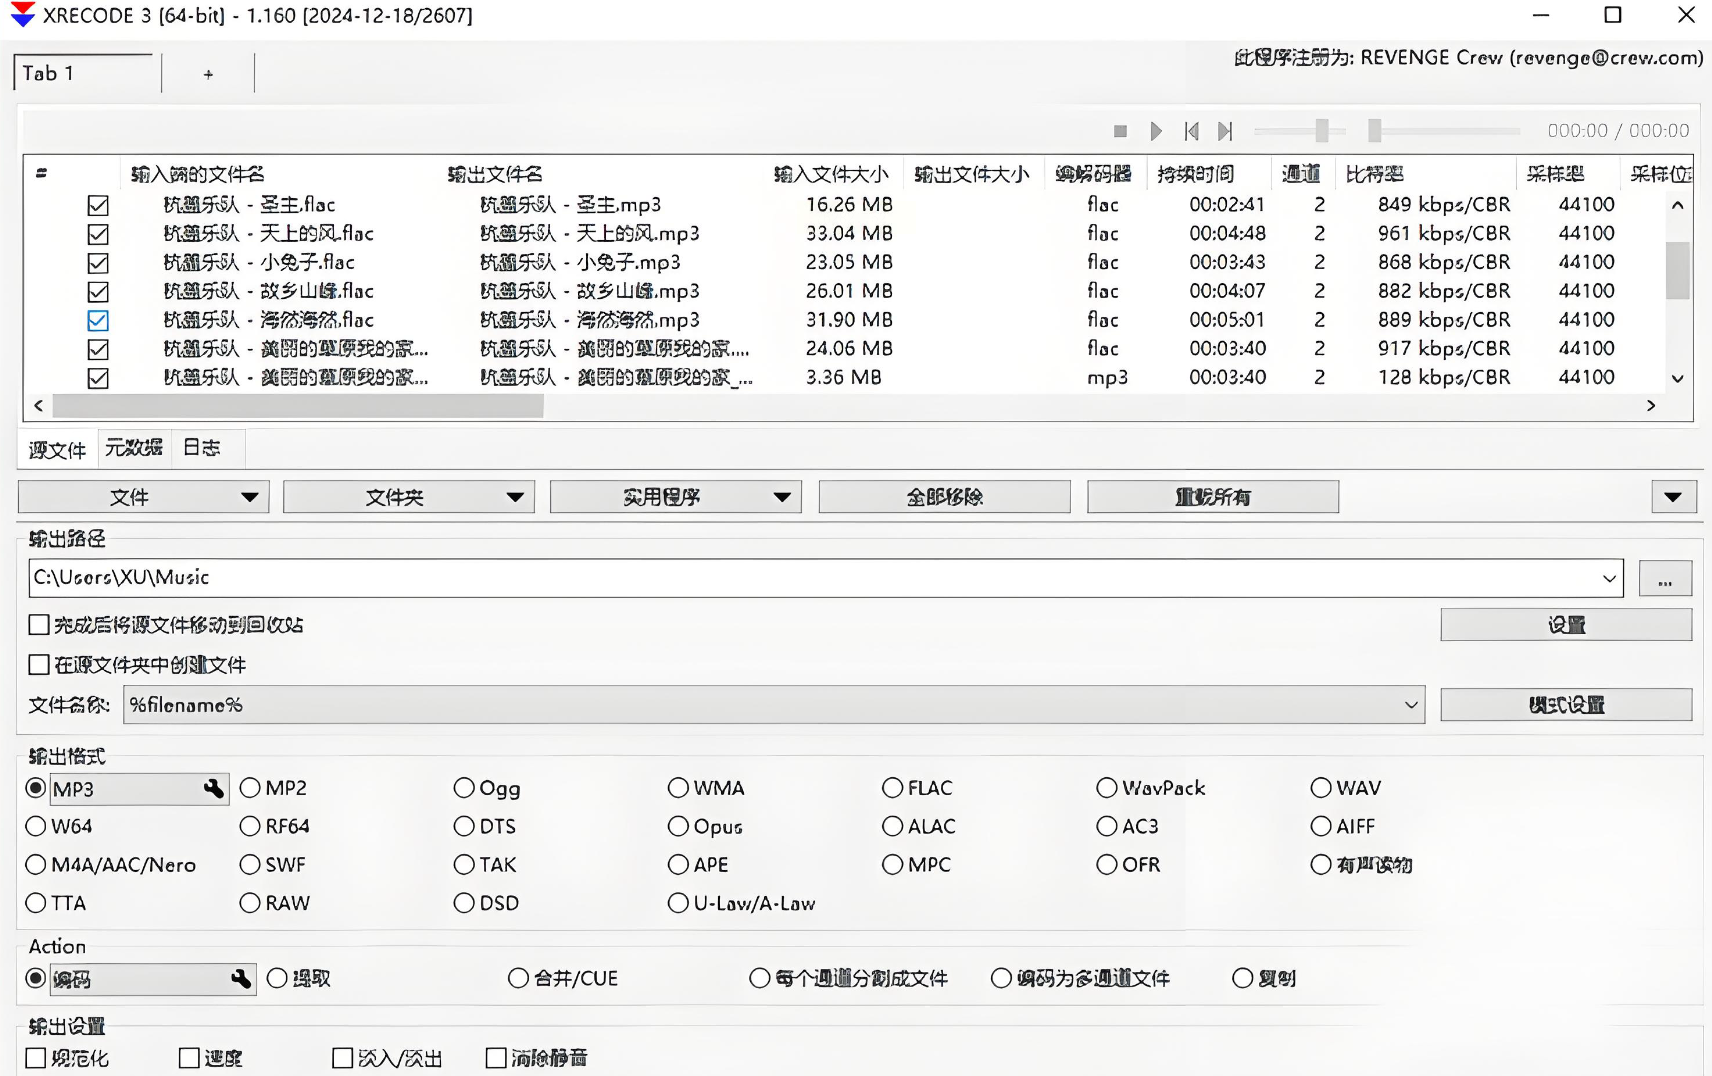This screenshot has height=1076, width=1712.
Task: Open MP3 encoder settings via wrench icon
Action: [x=213, y=789]
